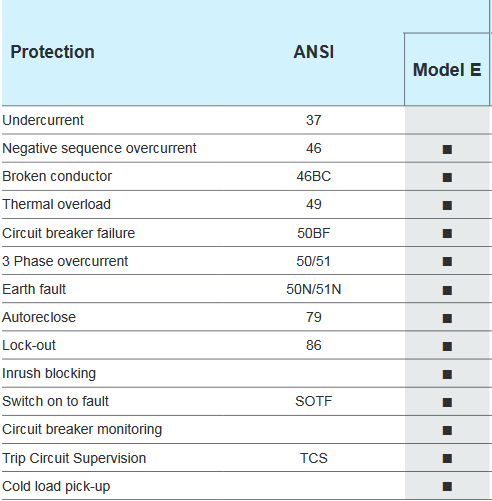The height and width of the screenshot is (501, 492).
Task: Click the Model E mark for Negative sequence overcurrent
Action: tap(447, 149)
